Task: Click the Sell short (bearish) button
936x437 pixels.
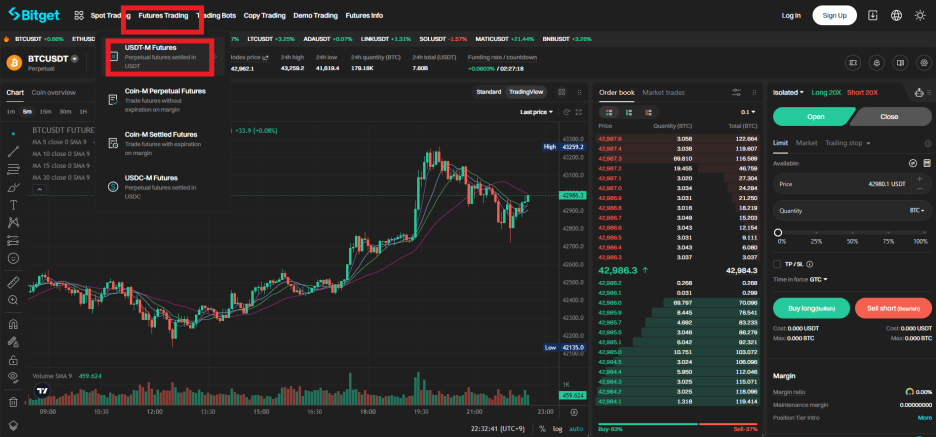Action: pyautogui.click(x=893, y=308)
